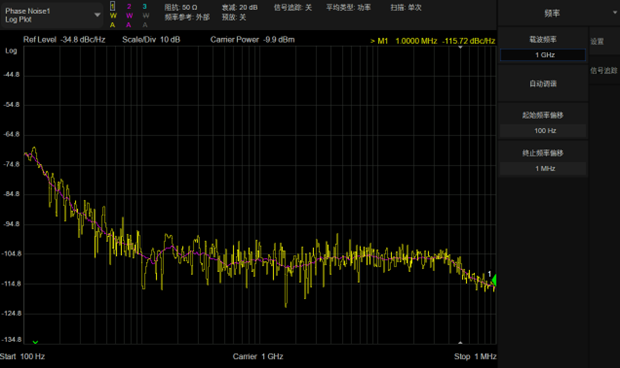
Task: Toggle the 信号追踪: 关 status setting
Action: (x=293, y=8)
